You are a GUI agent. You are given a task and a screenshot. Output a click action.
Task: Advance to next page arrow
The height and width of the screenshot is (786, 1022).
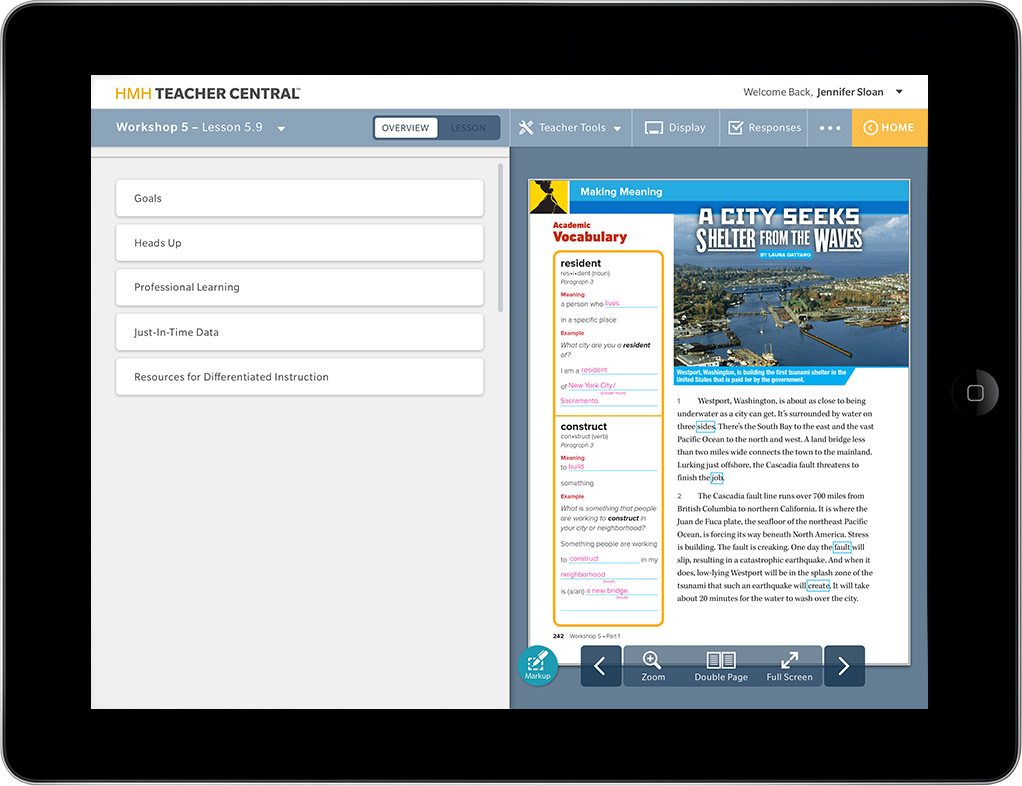[x=844, y=666]
